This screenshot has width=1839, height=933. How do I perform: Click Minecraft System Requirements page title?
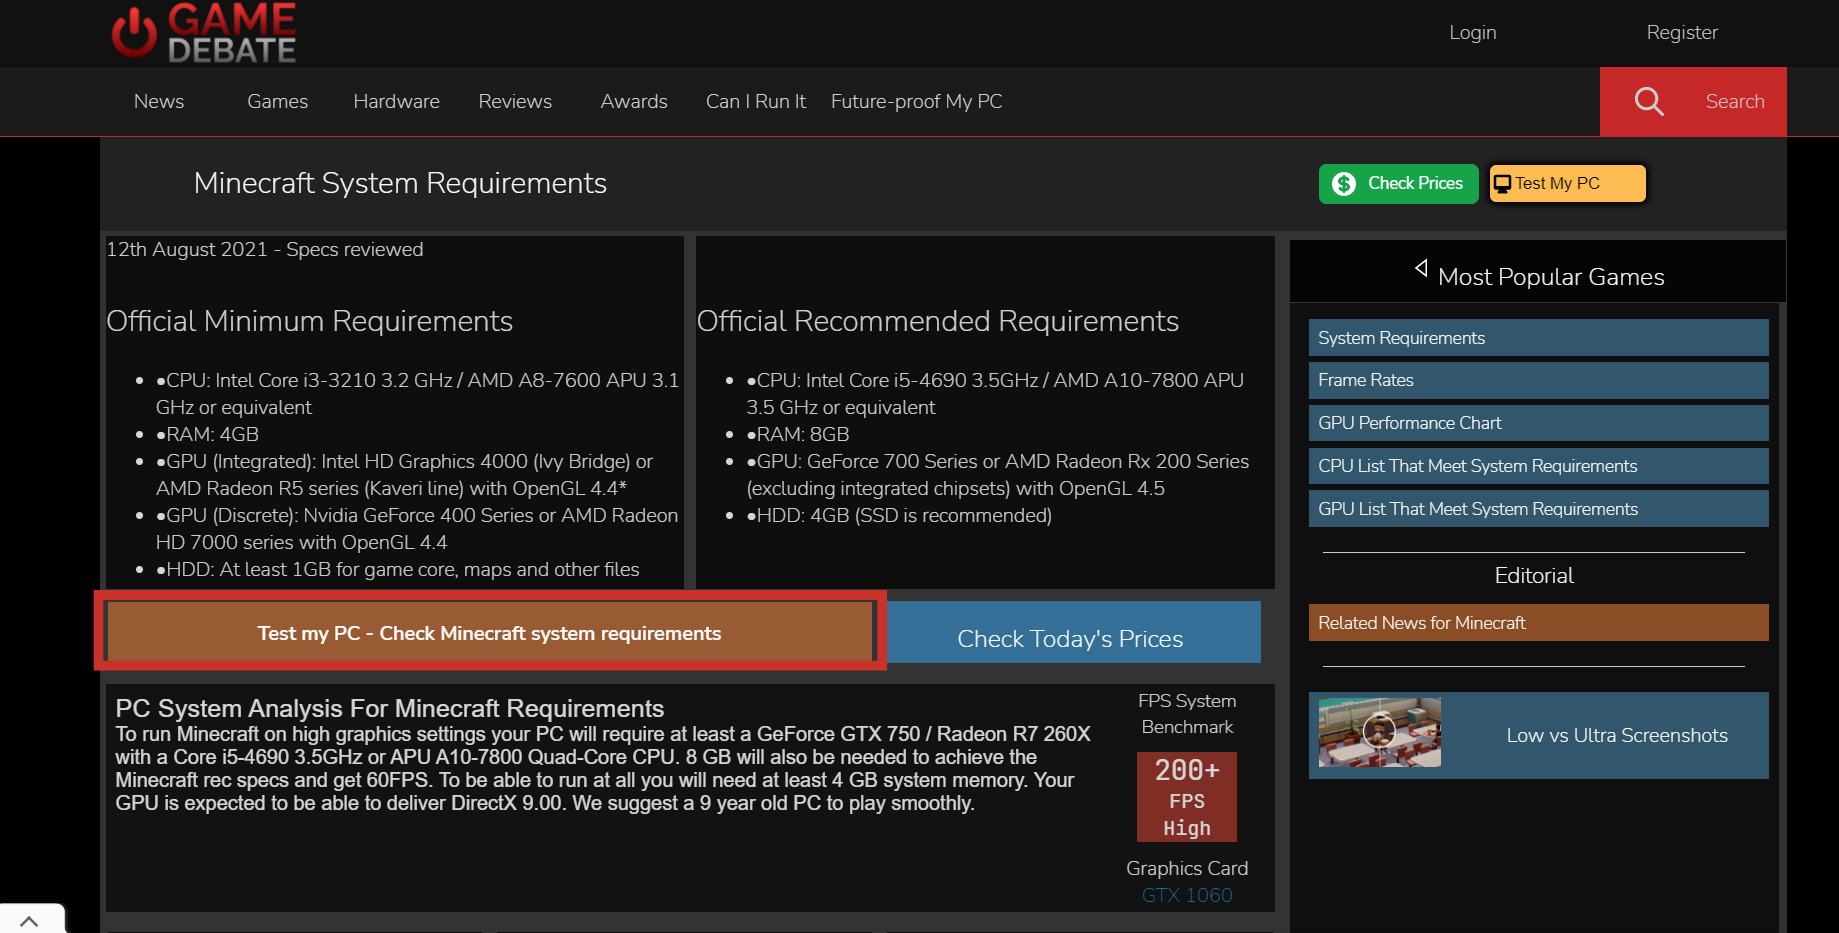pyautogui.click(x=400, y=184)
